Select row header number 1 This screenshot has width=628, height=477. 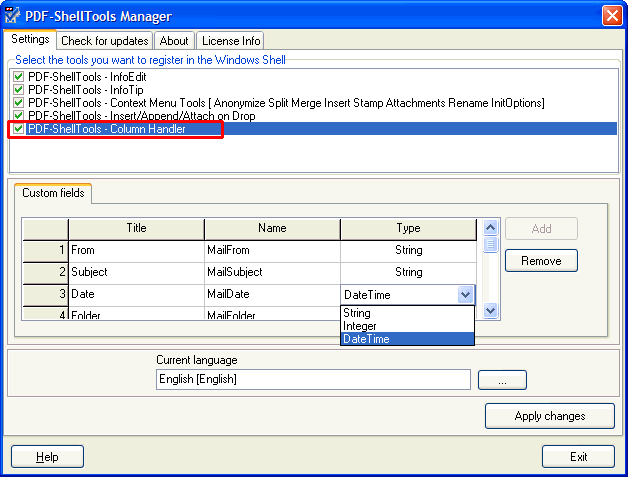(x=45, y=250)
